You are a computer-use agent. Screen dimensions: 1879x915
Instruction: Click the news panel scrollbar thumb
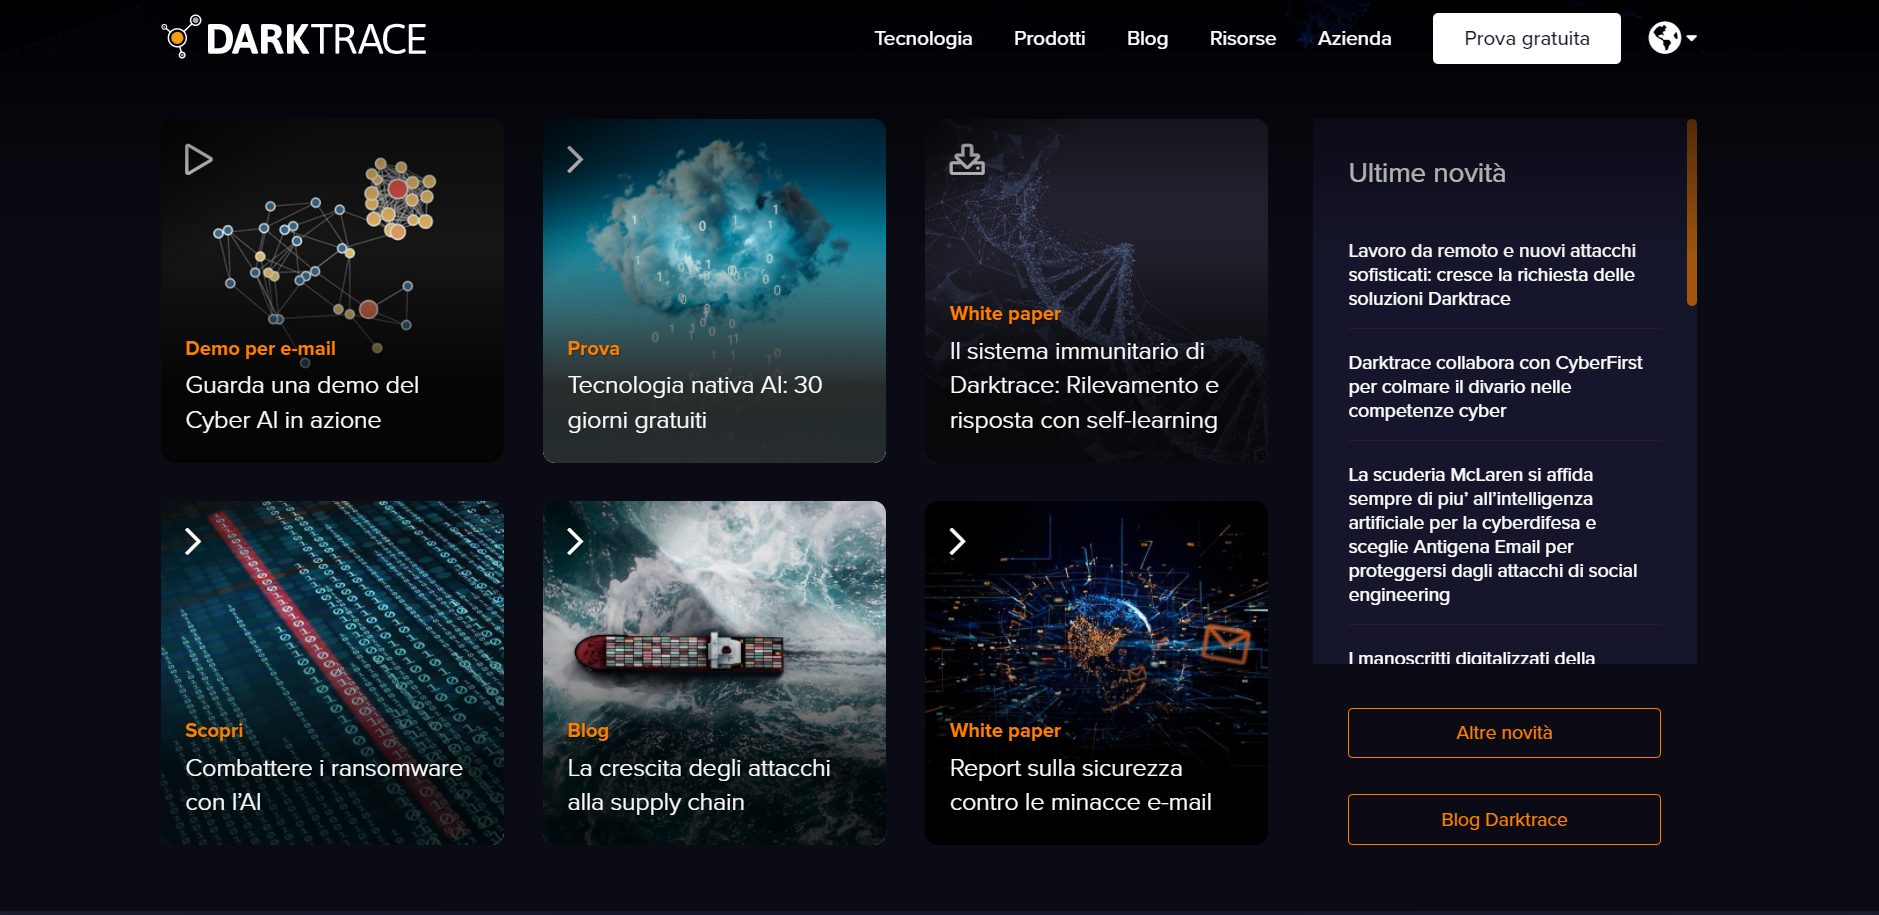pyautogui.click(x=1692, y=212)
